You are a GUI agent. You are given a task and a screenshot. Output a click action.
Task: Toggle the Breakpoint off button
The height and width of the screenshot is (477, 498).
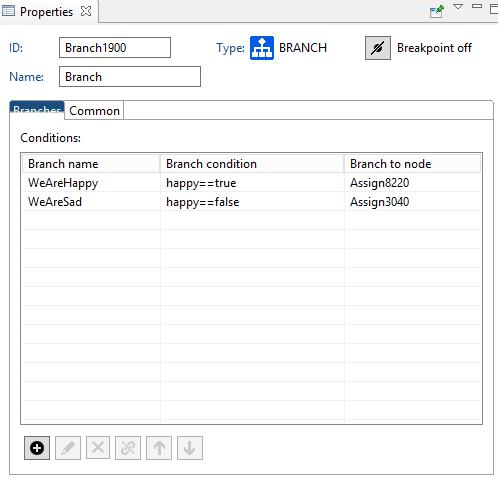click(x=378, y=48)
